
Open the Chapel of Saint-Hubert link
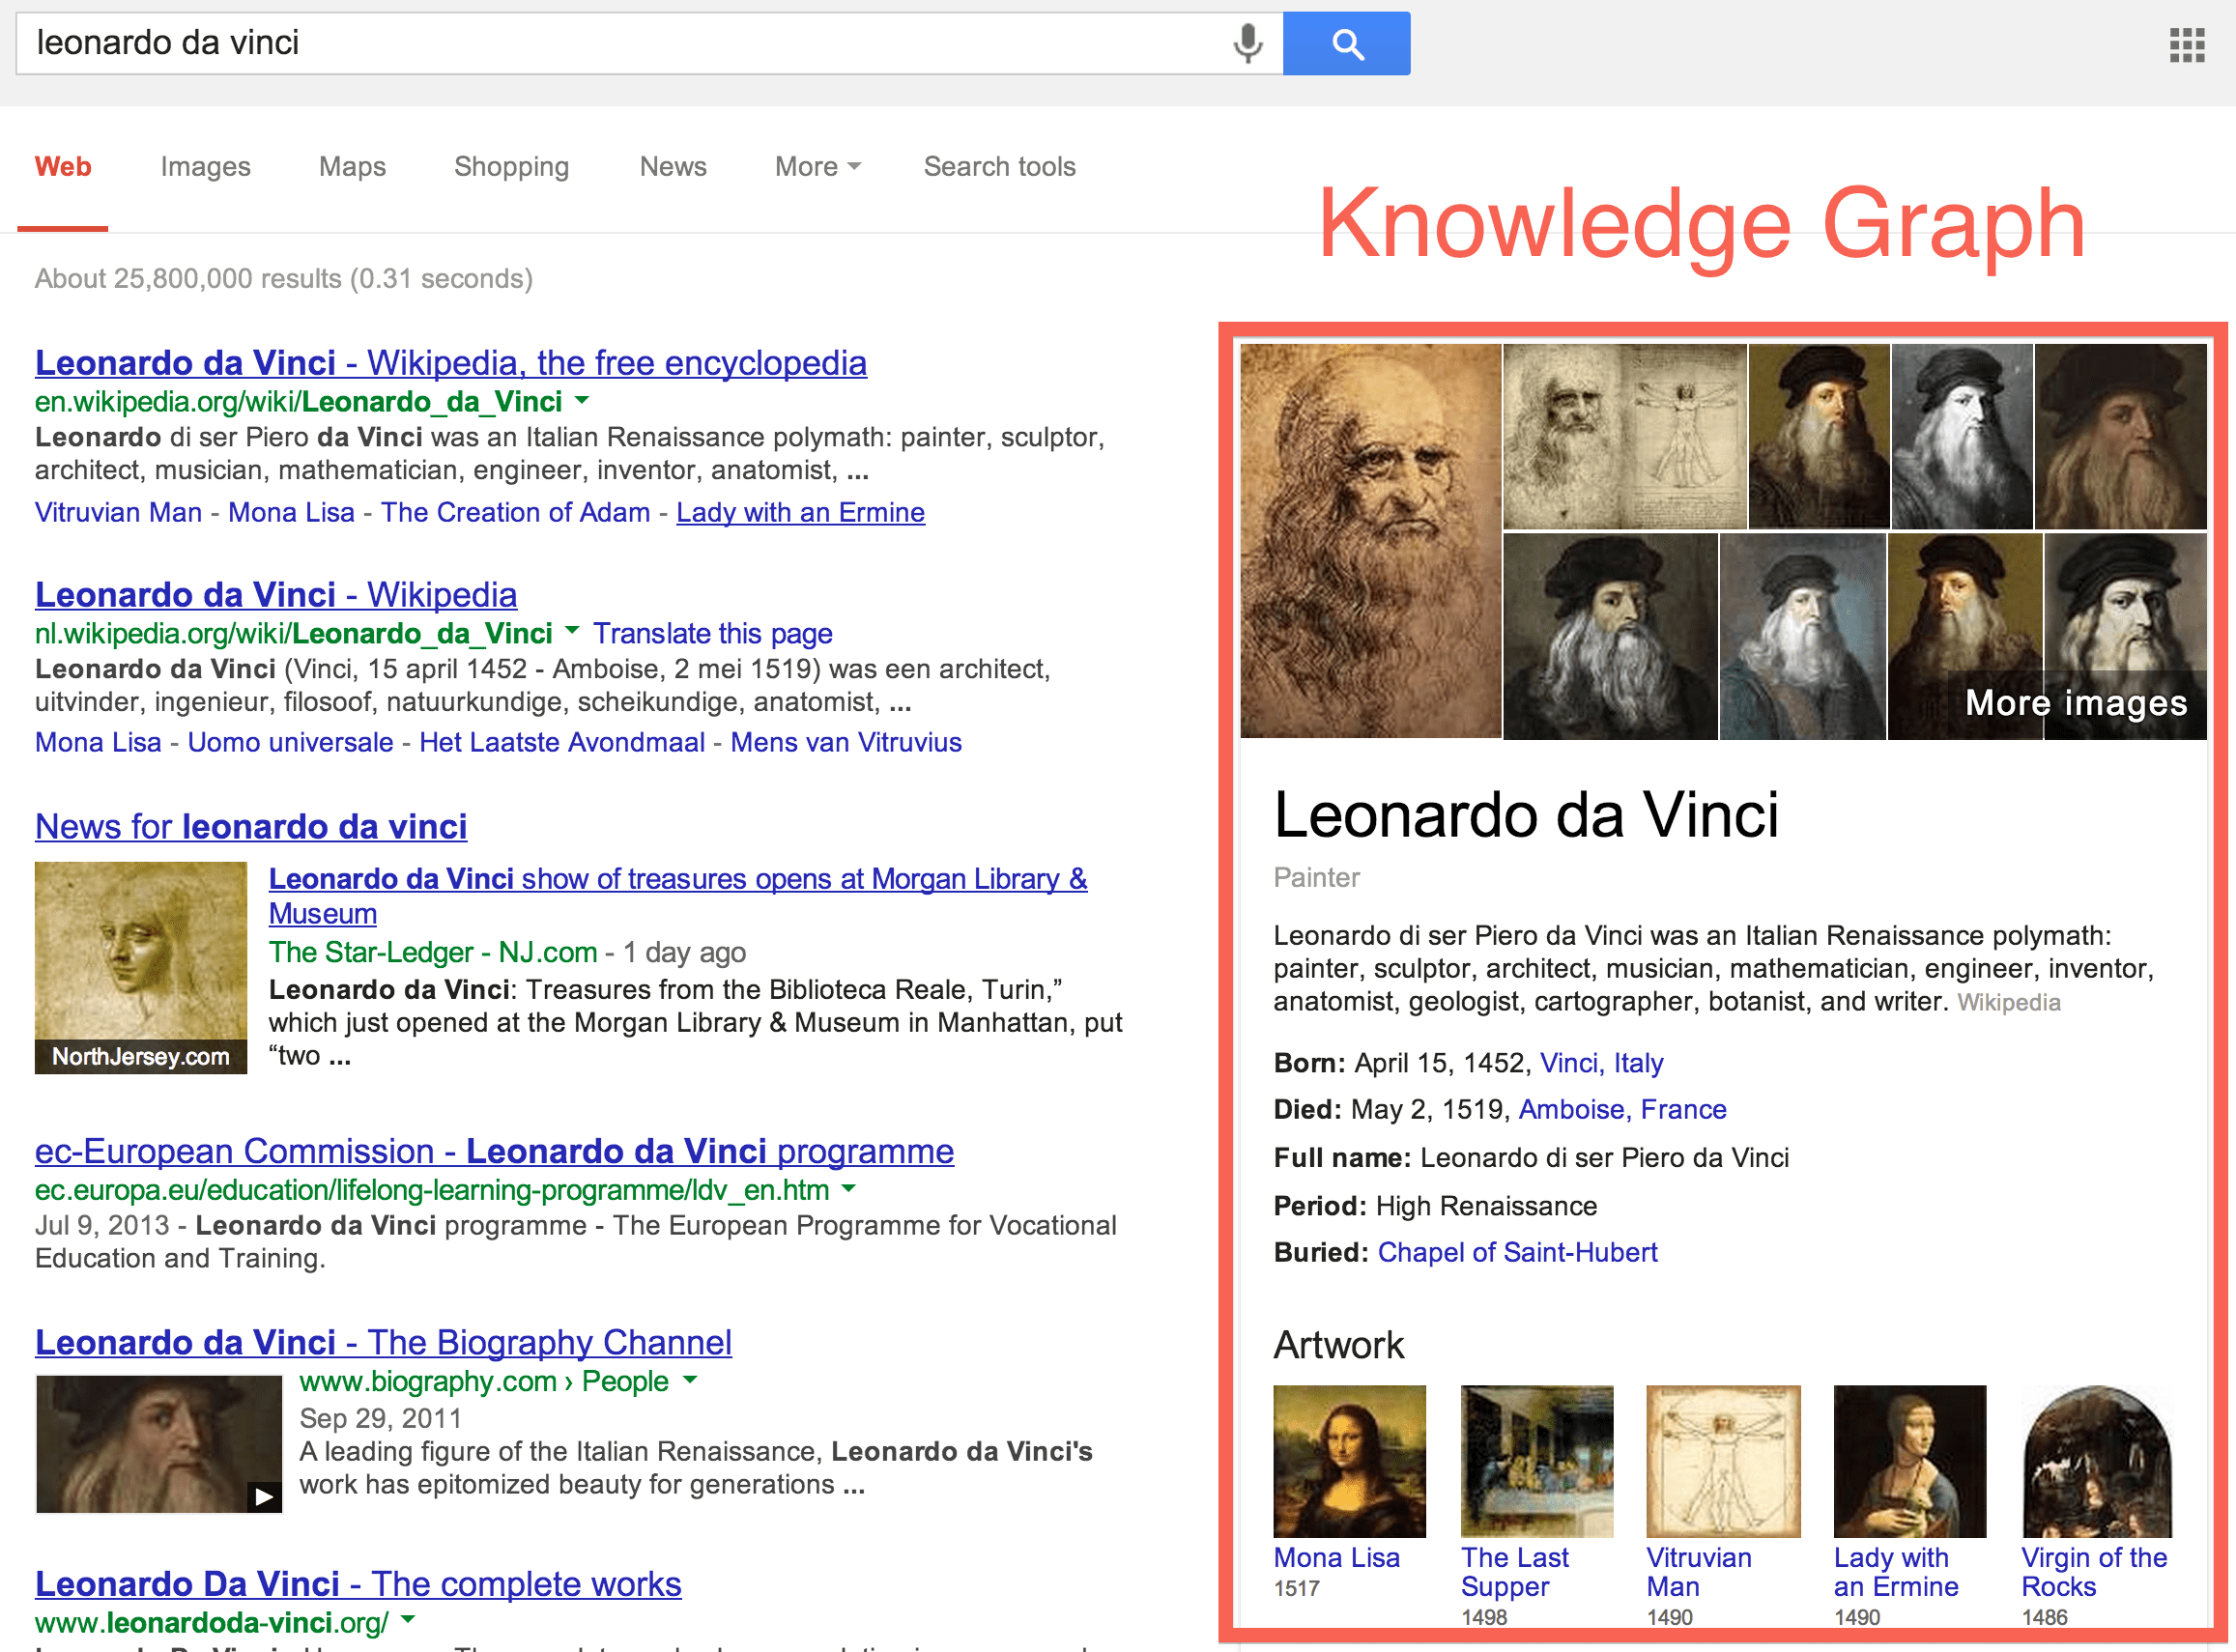pos(1517,1253)
